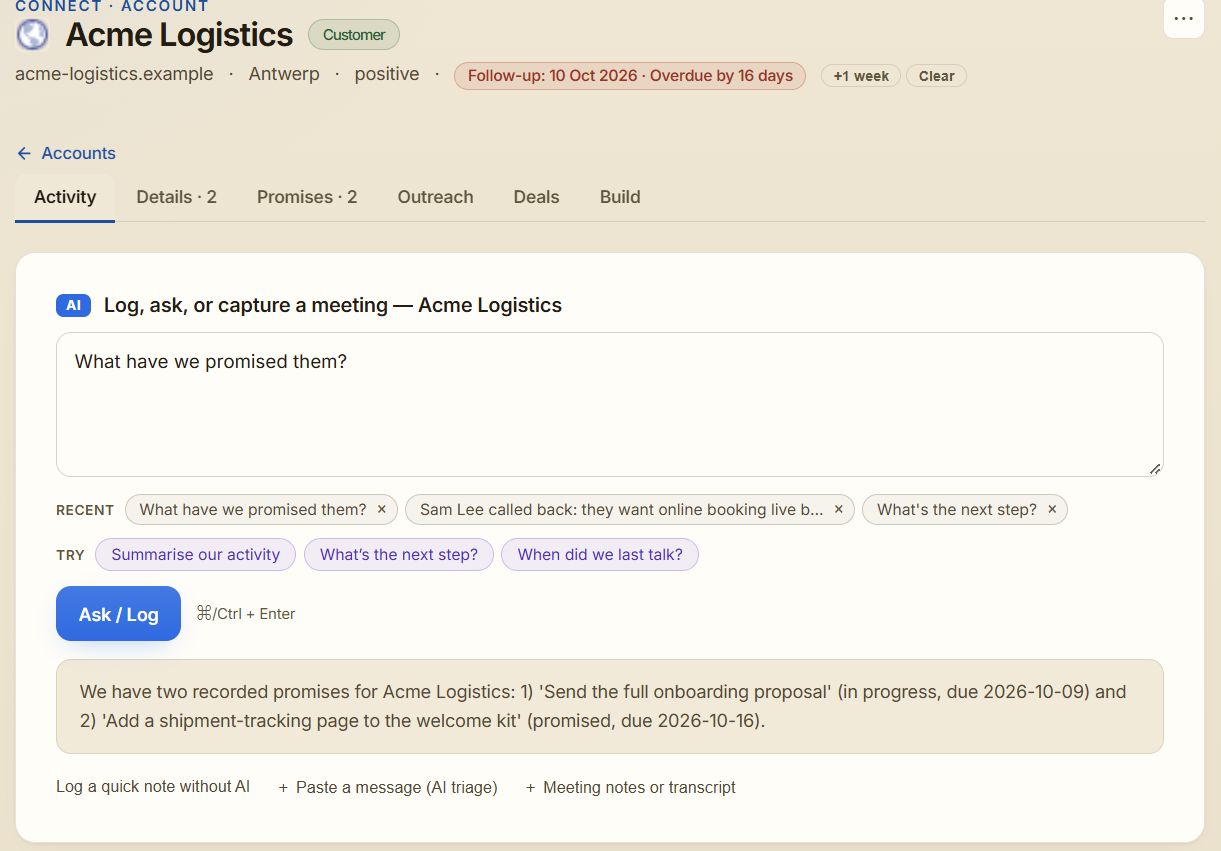Screen dimensions: 1221x851
Task: Click the AI answer about recorded promises
Action: click(610, 706)
